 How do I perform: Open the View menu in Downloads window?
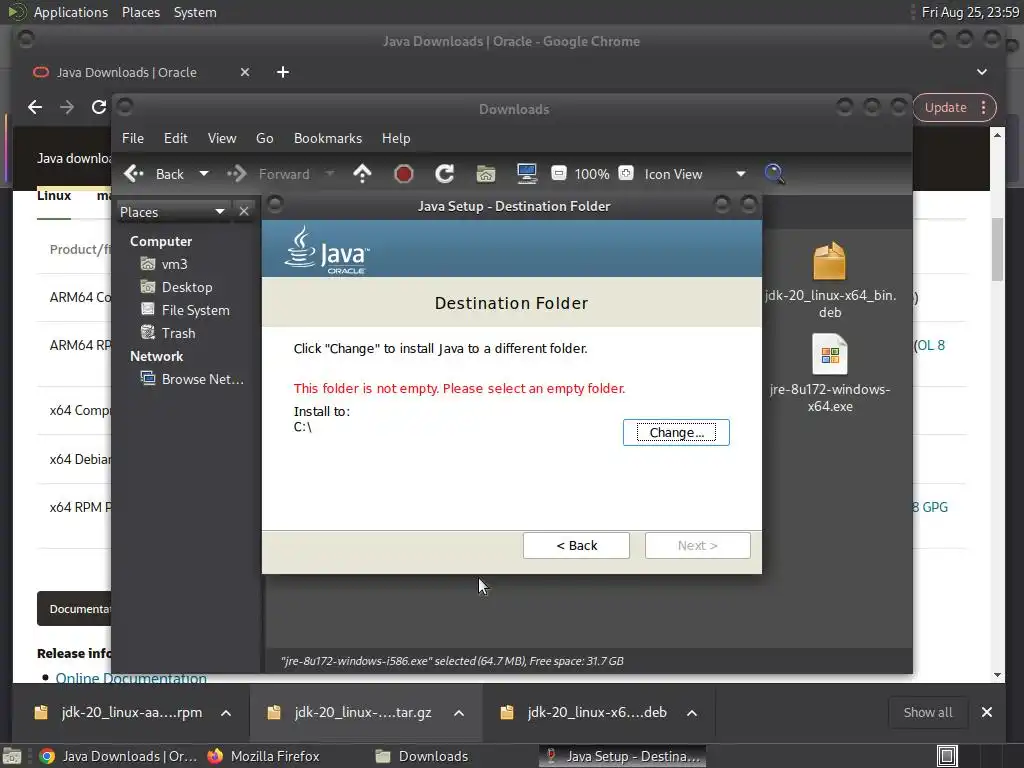click(222, 138)
